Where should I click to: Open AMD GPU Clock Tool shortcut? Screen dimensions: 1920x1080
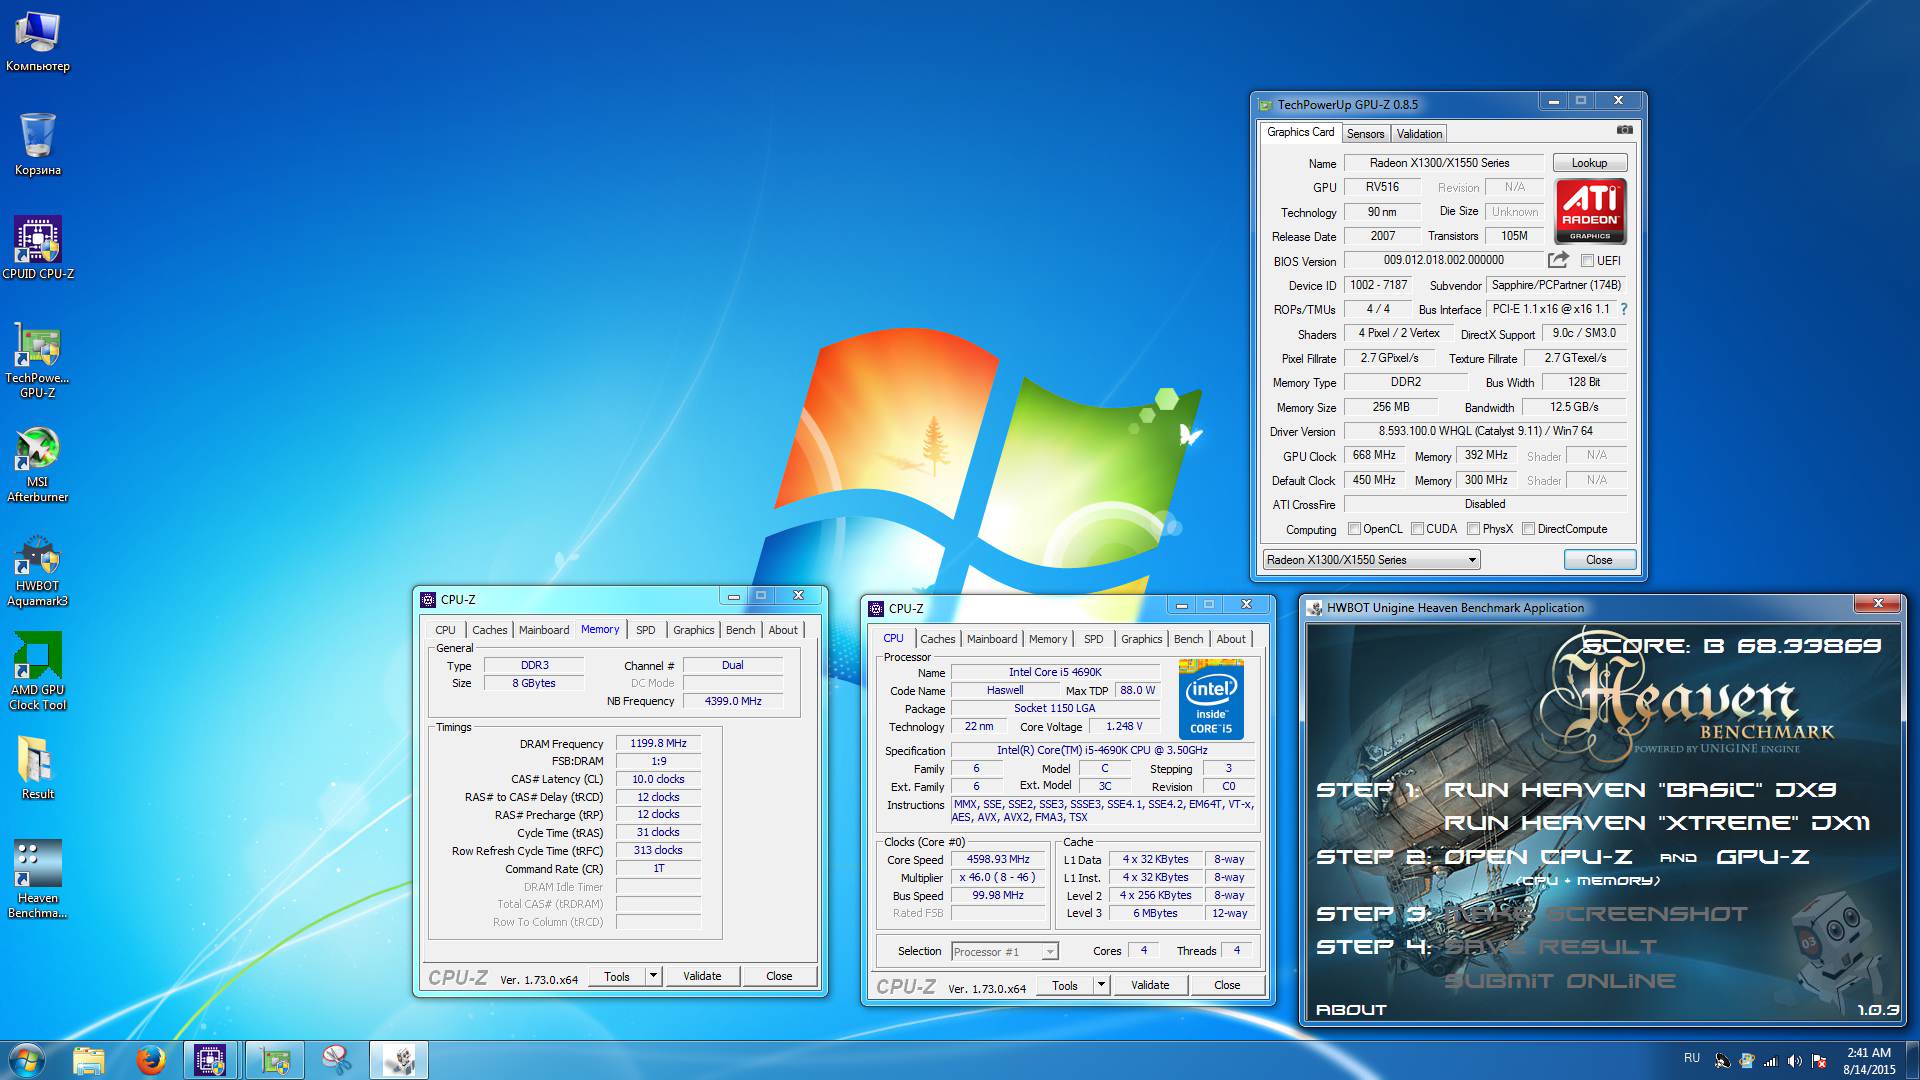[x=38, y=672]
